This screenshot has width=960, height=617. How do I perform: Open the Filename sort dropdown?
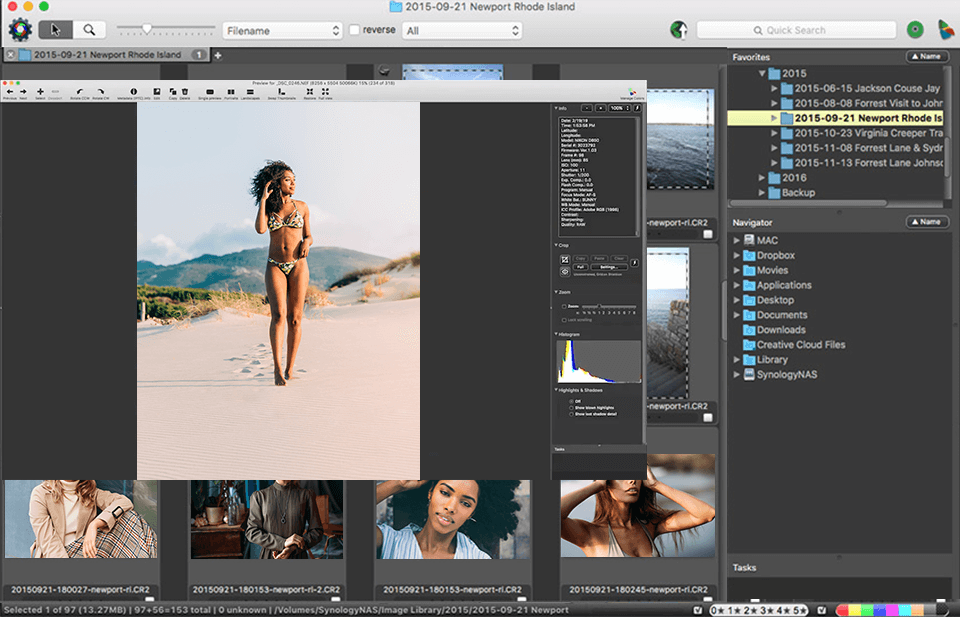[281, 30]
